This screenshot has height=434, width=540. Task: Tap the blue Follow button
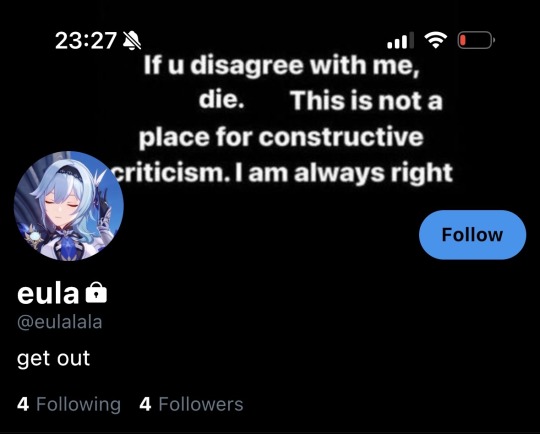coord(472,235)
